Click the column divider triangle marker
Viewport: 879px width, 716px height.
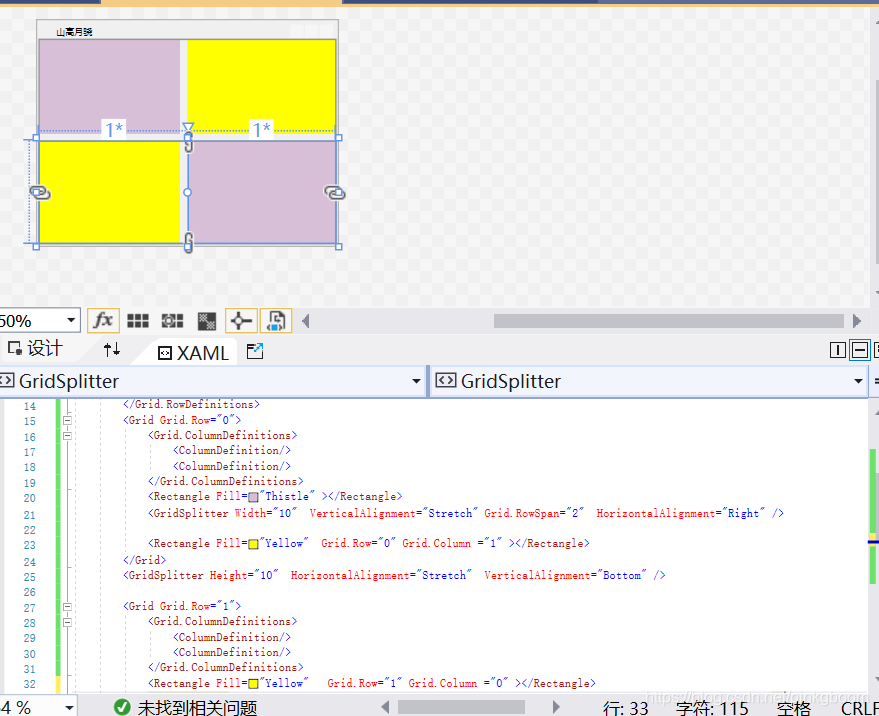pyautogui.click(x=188, y=127)
